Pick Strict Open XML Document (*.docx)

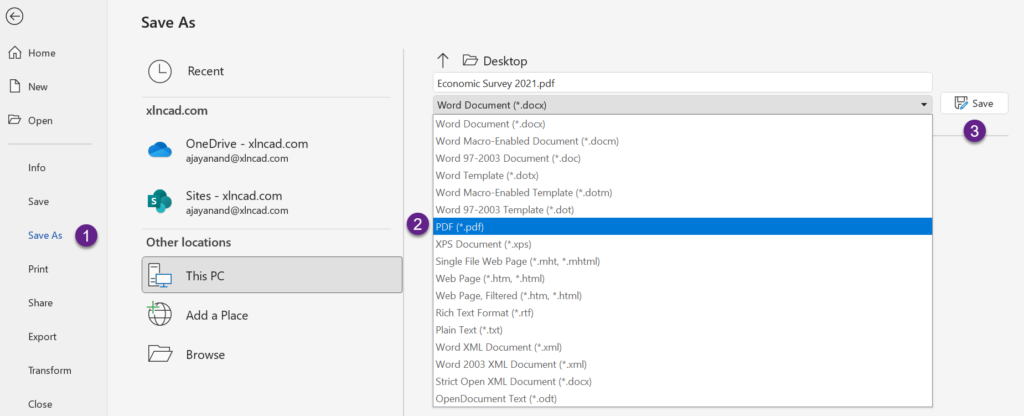682,381
